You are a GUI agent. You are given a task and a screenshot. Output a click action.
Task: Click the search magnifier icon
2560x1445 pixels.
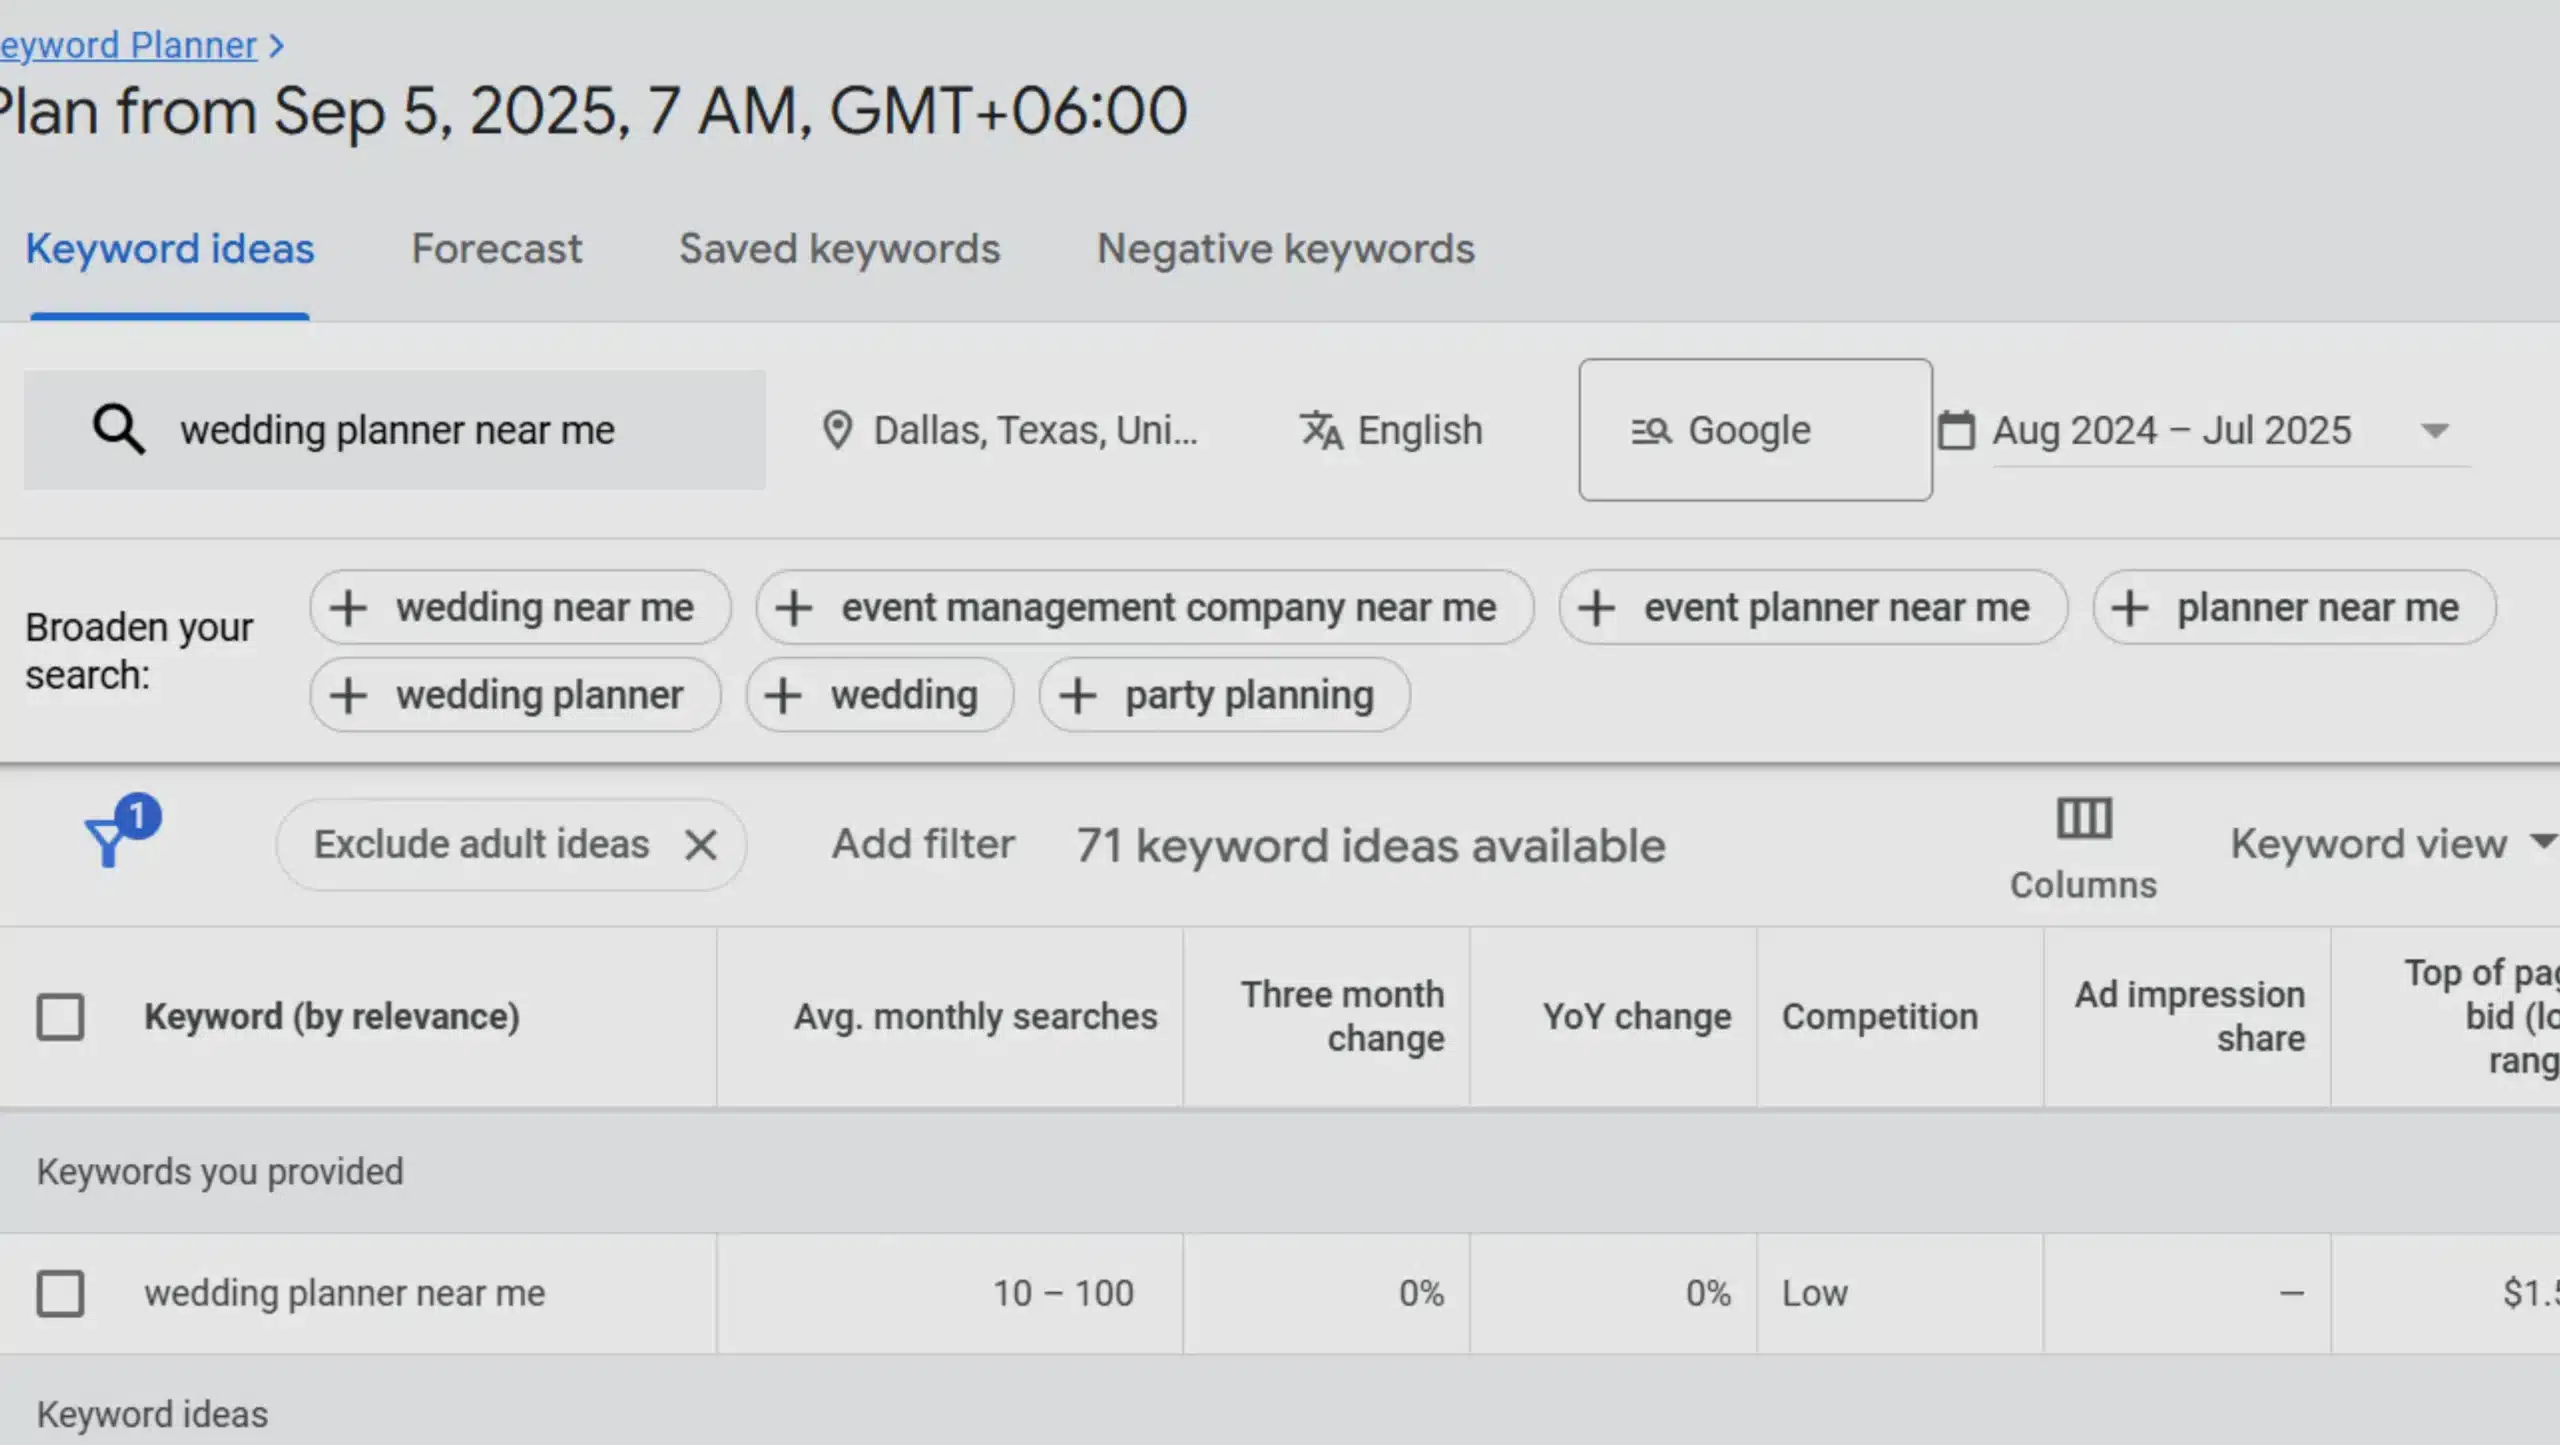[117, 429]
